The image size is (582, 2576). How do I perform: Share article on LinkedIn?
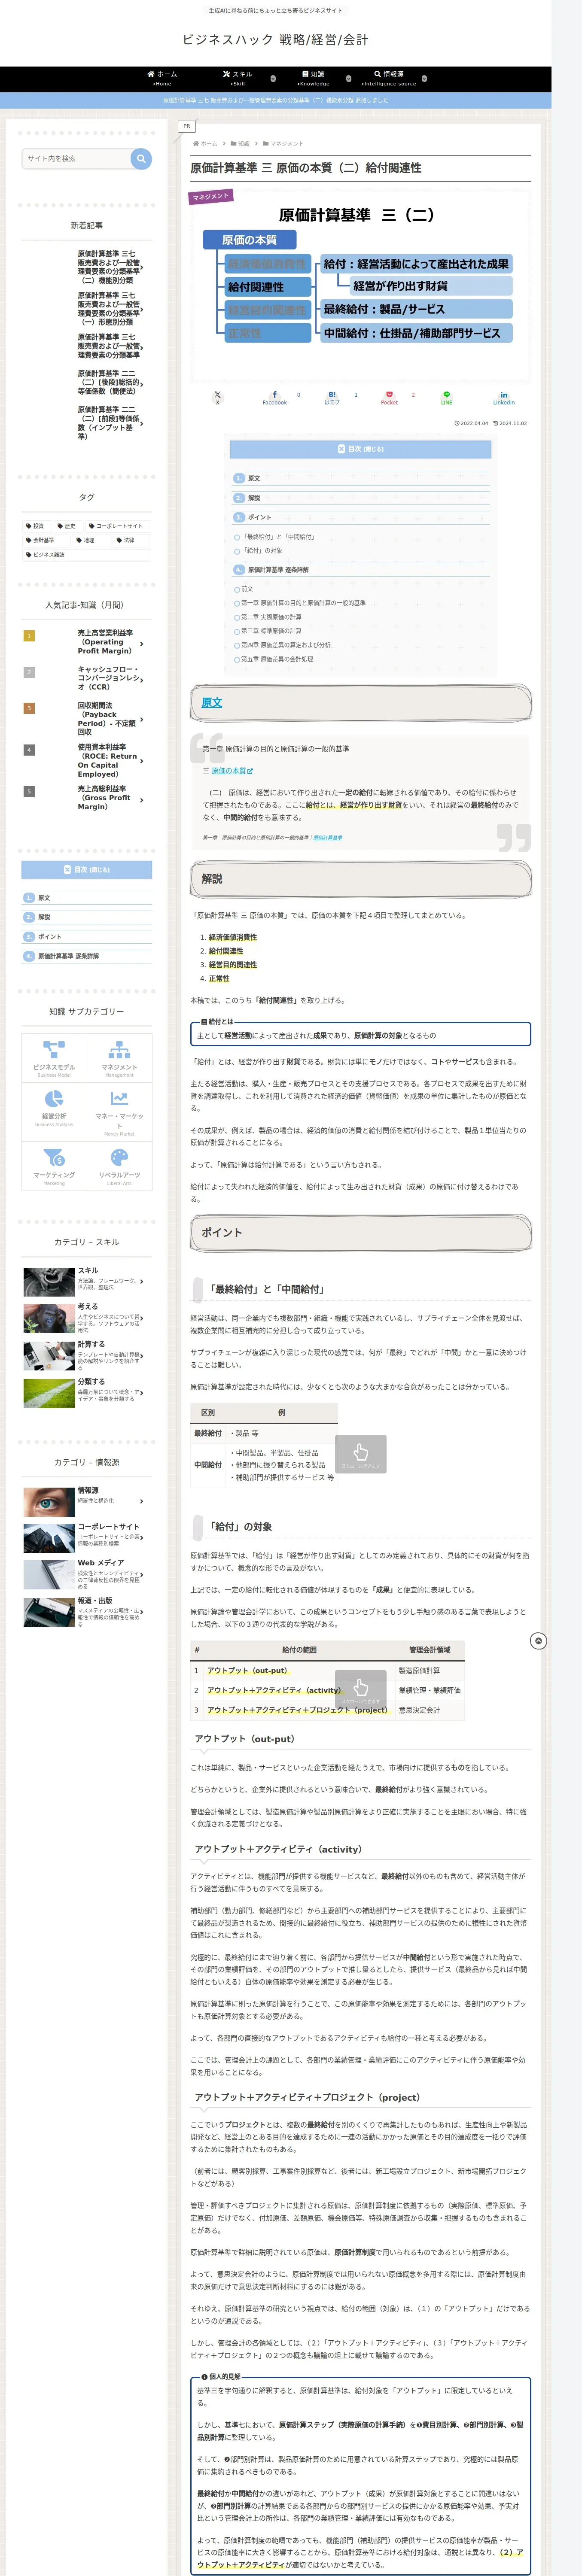point(503,398)
